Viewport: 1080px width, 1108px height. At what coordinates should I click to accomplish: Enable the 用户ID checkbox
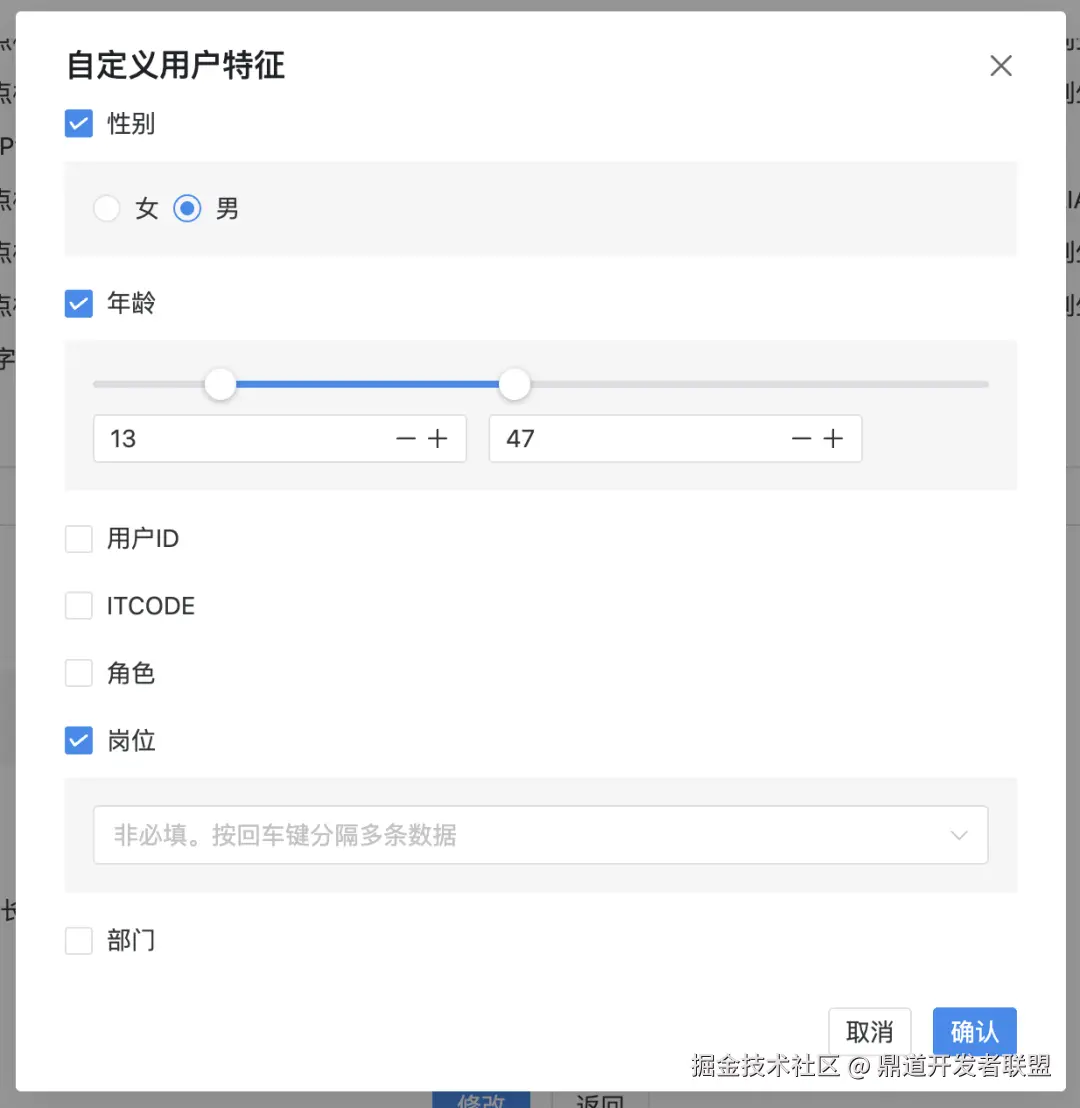coord(78,538)
